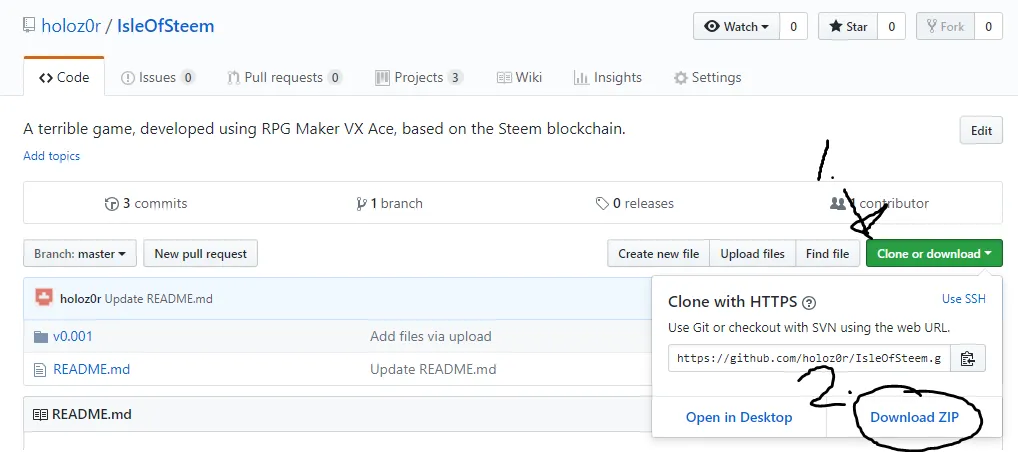Click Download ZIP
Viewport: 1018px width, 452px height.
coord(914,417)
